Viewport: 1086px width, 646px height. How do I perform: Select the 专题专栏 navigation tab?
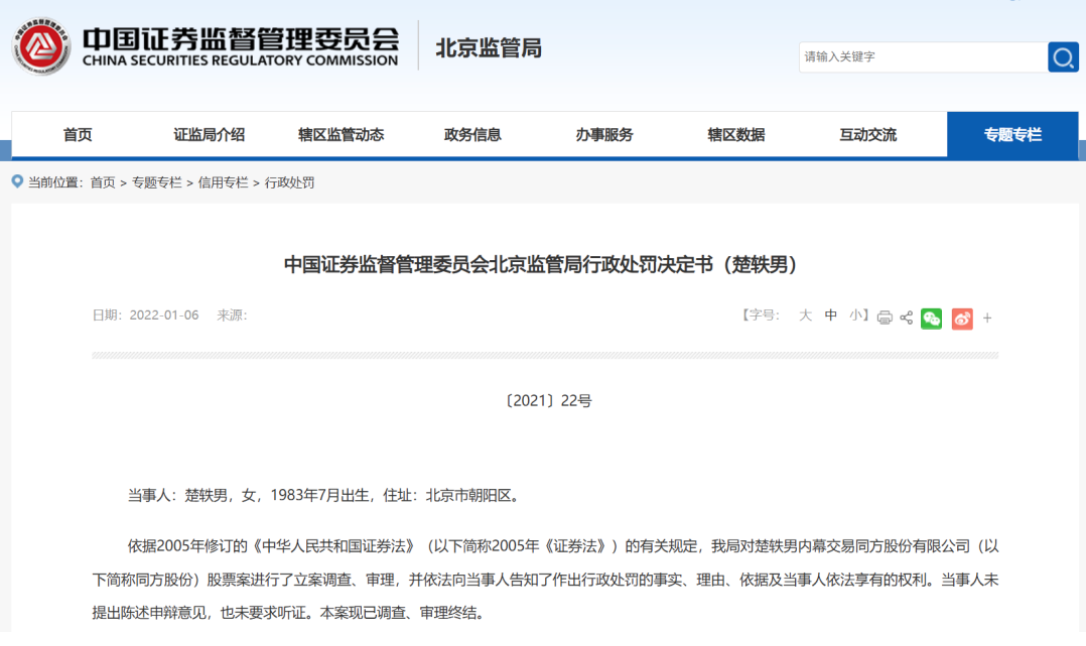[1012, 135]
